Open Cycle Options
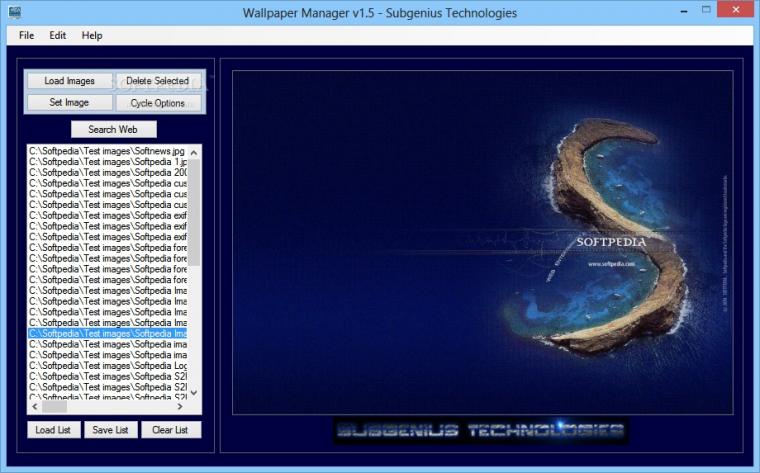The image size is (760, 473). (158, 103)
